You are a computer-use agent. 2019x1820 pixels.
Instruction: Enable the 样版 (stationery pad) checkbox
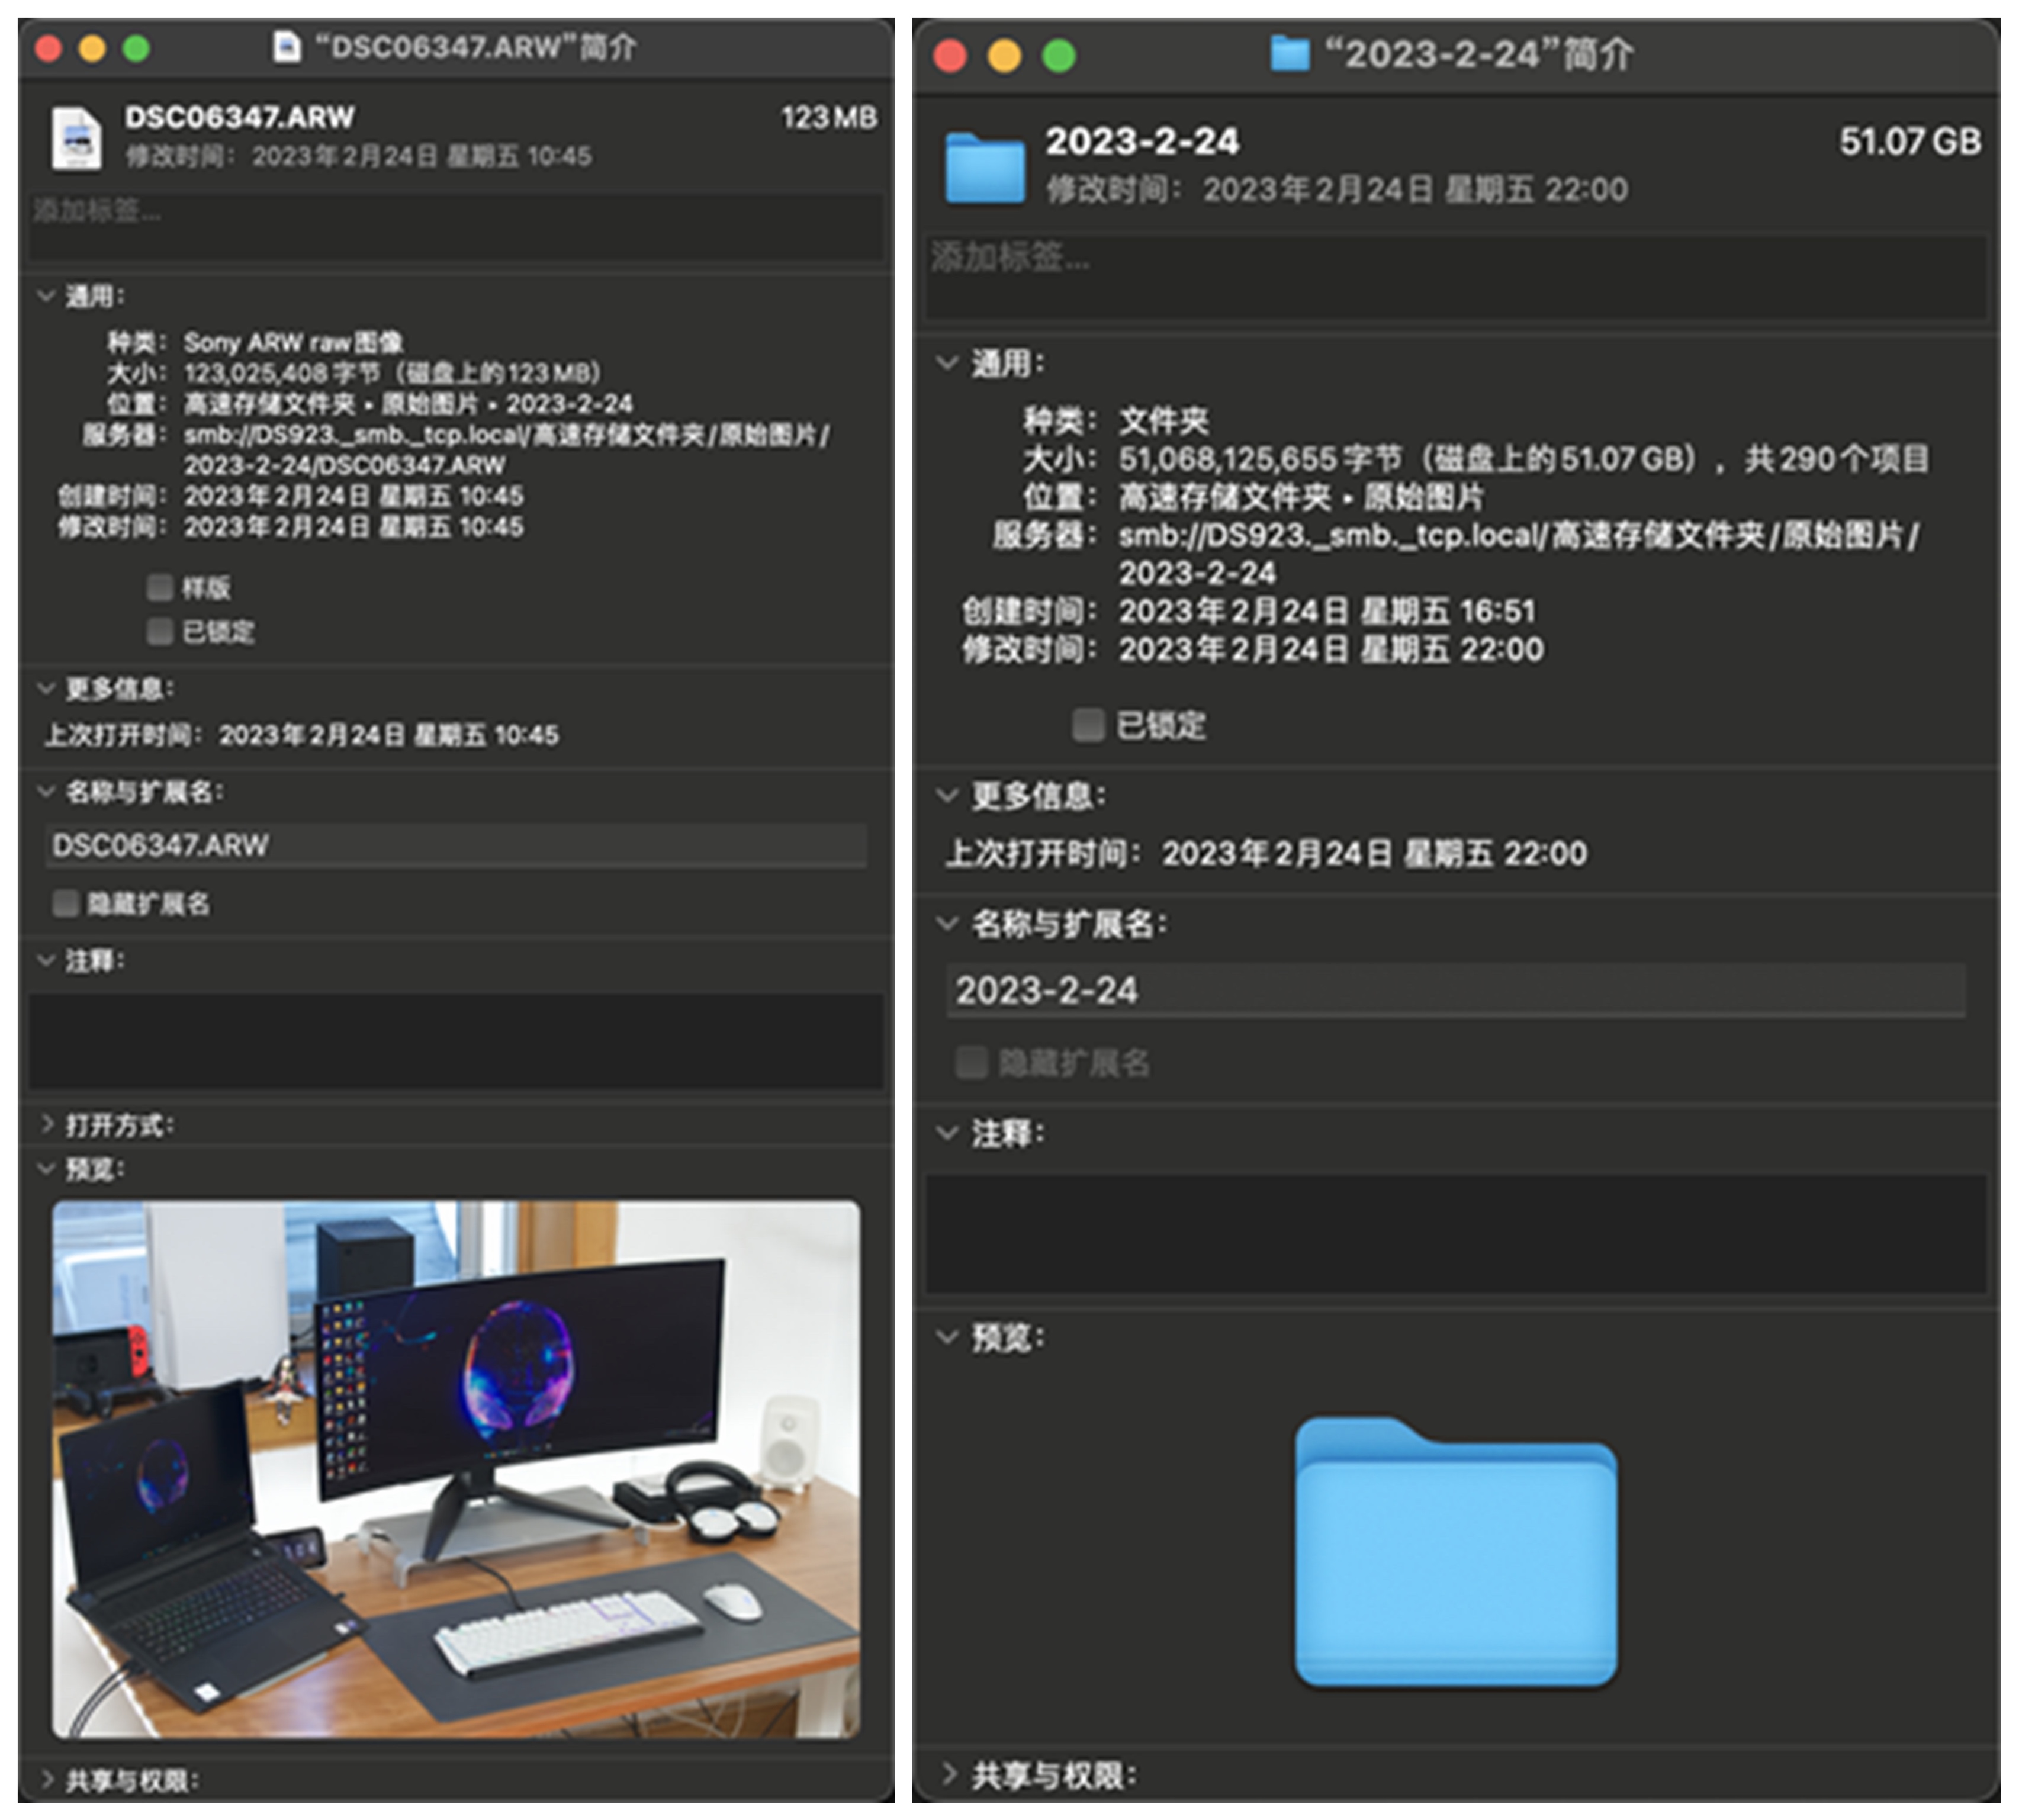(160, 587)
